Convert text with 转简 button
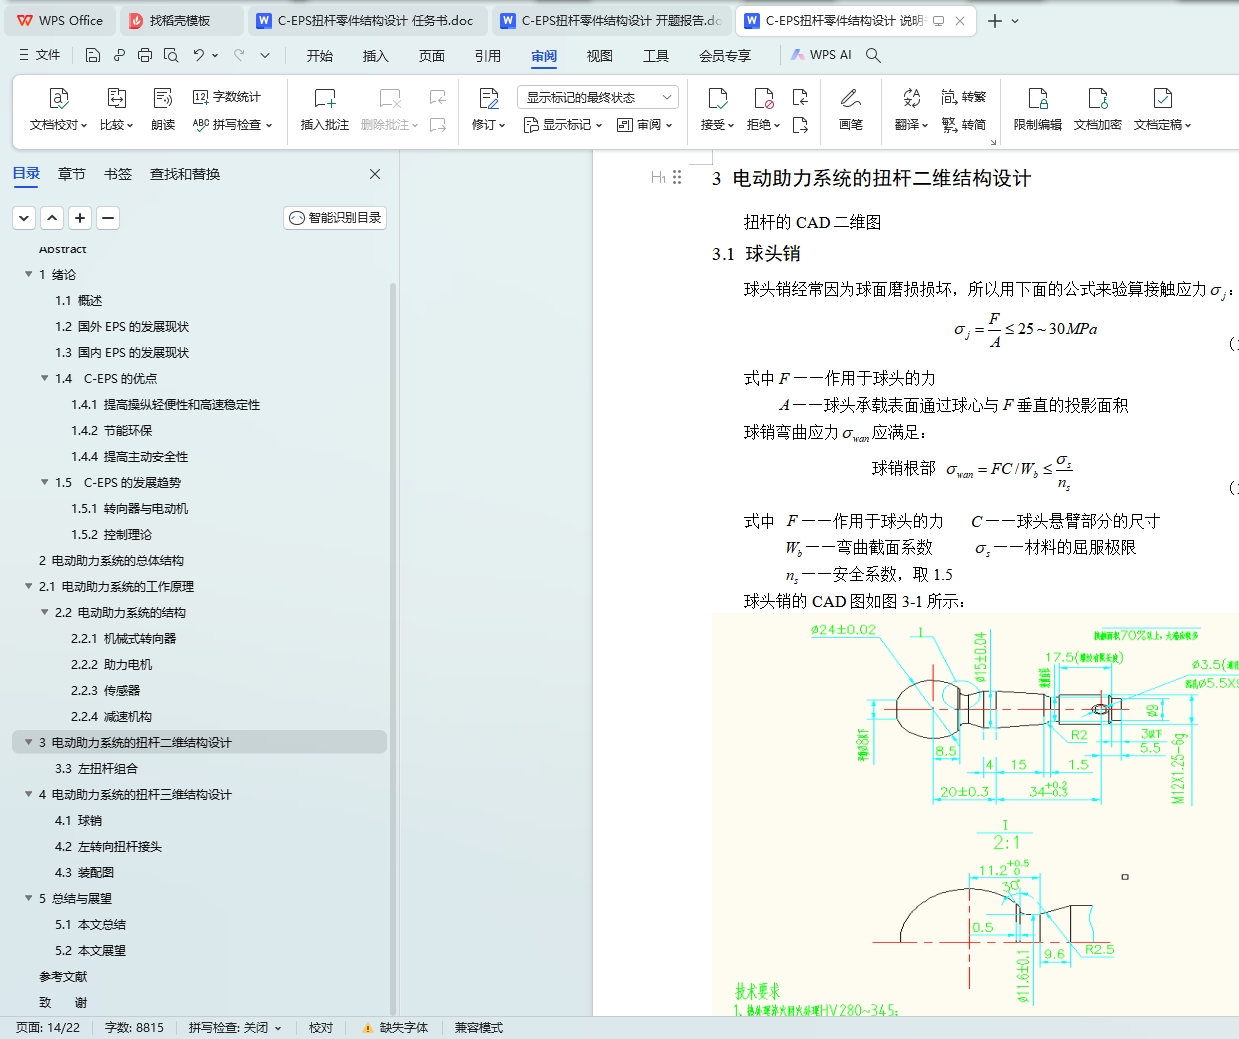Screen dimensions: 1239x1039 [964, 125]
